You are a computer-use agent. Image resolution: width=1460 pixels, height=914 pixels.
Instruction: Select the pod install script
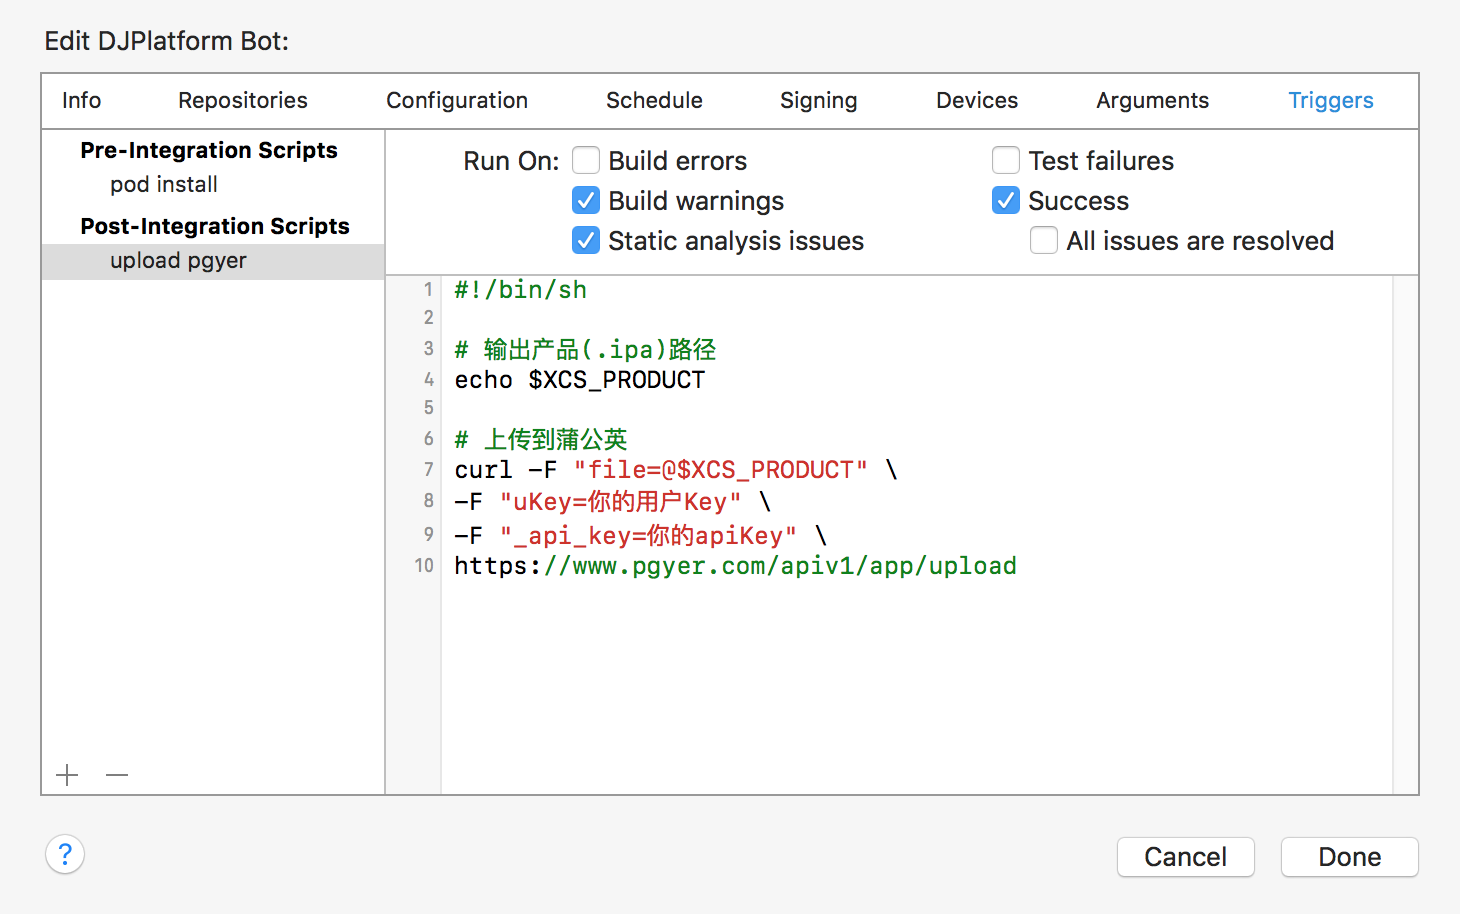(164, 185)
